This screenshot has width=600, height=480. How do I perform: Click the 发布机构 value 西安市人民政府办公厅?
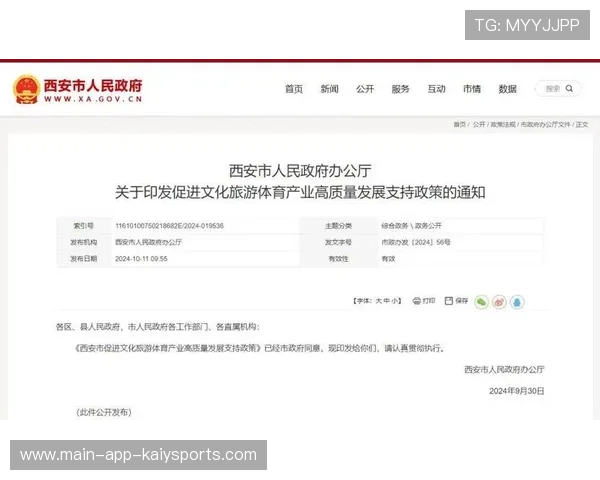(x=148, y=242)
